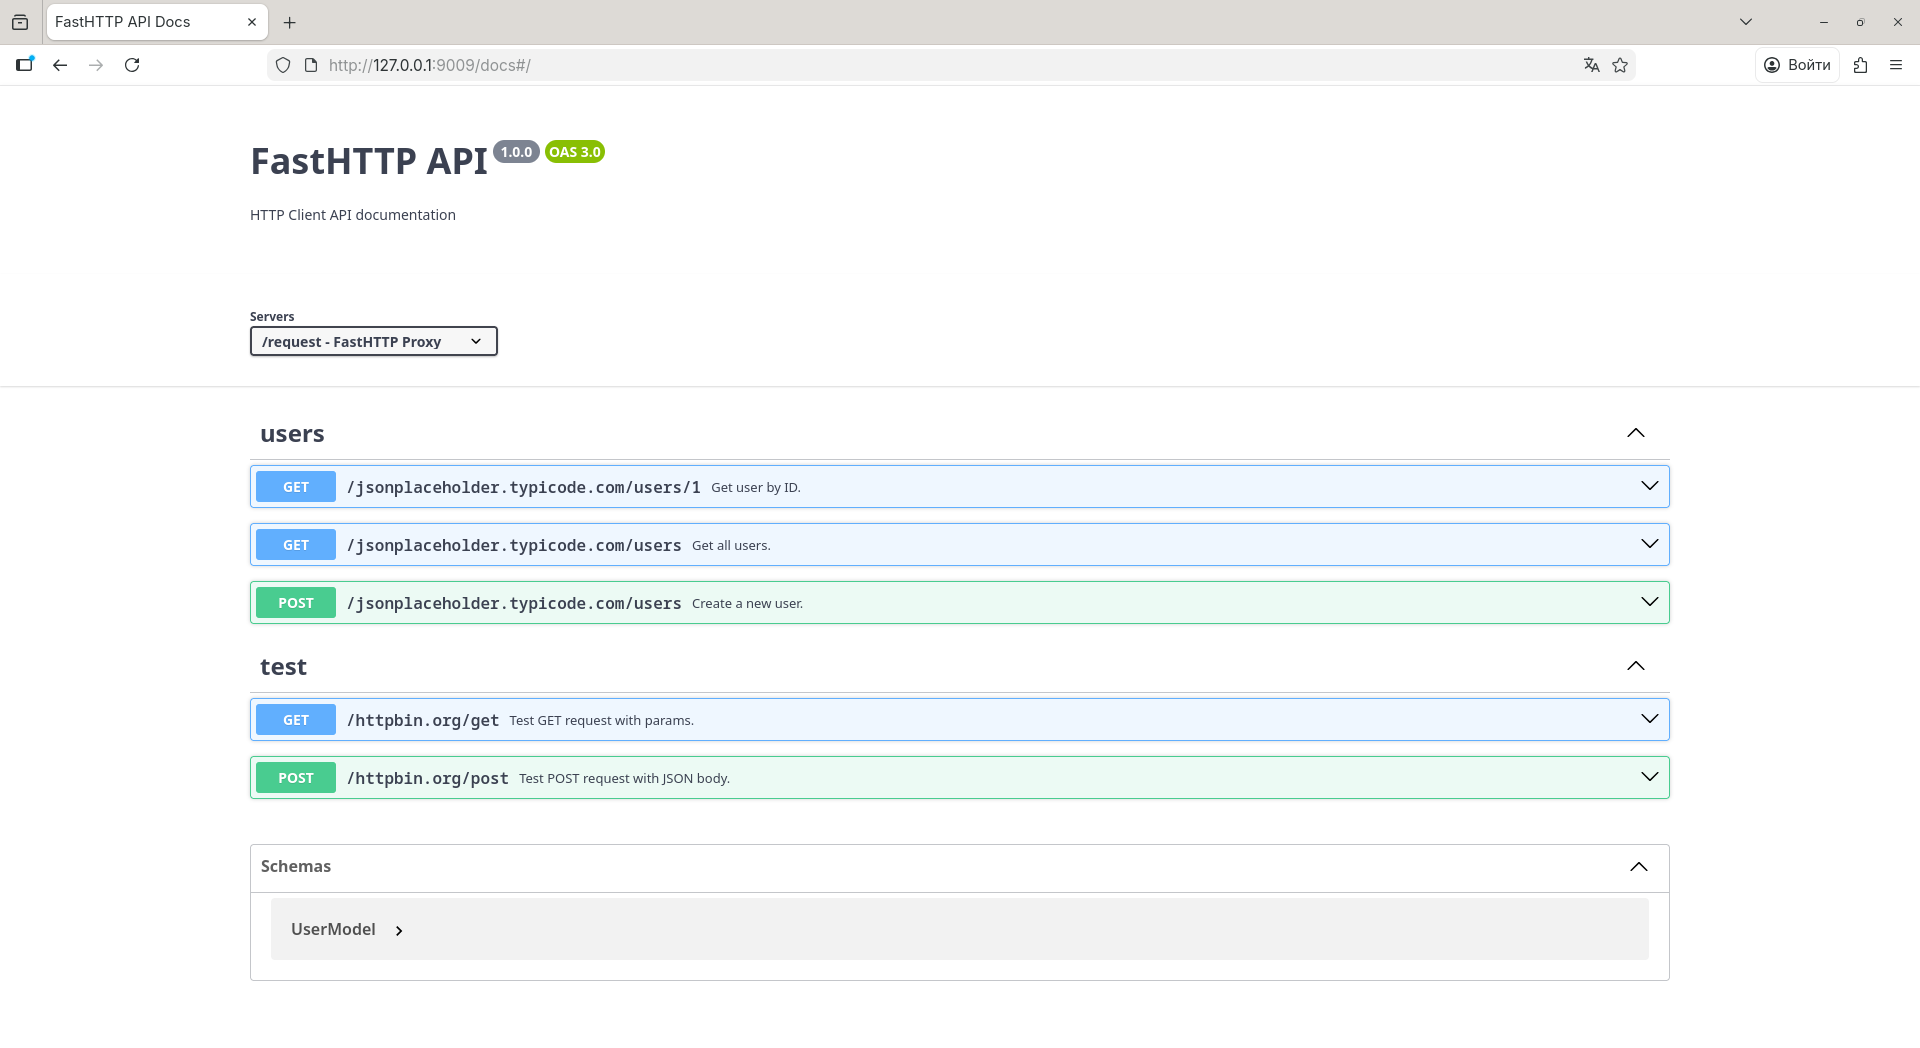Collapse the Schemas section
This screenshot has width=1920, height=1048.
(x=960, y=867)
